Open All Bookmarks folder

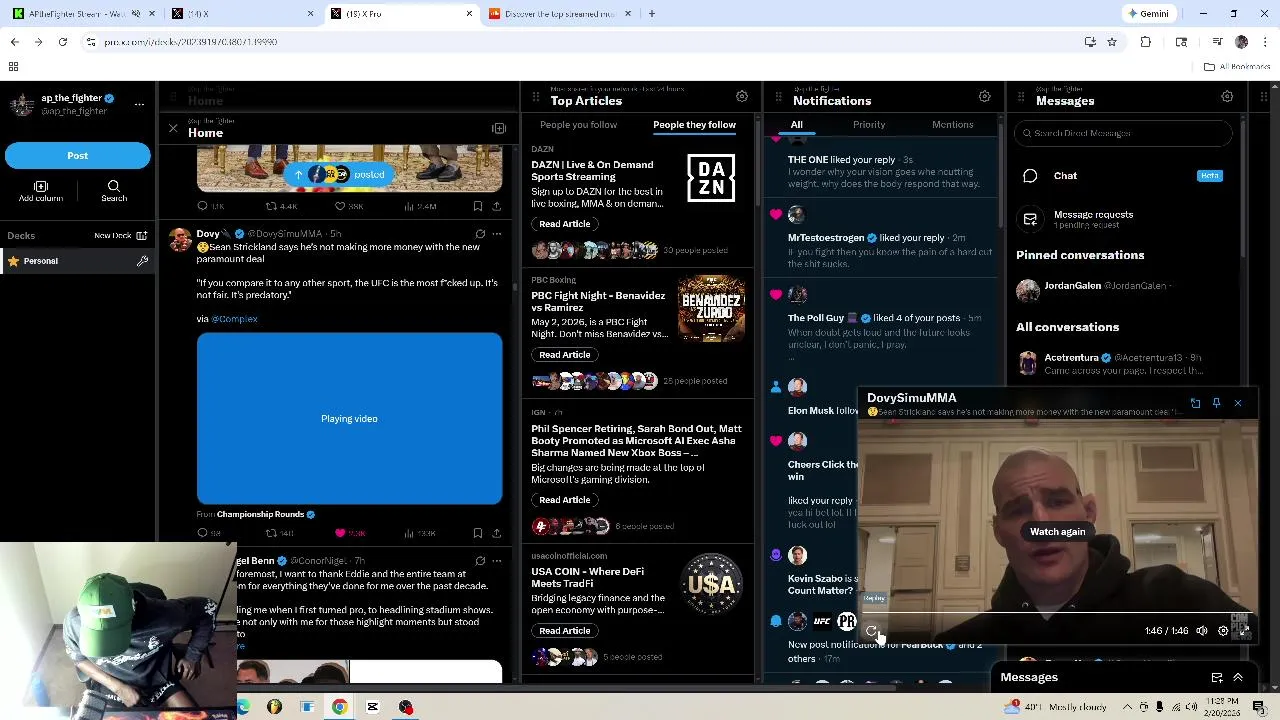coord(1237,67)
